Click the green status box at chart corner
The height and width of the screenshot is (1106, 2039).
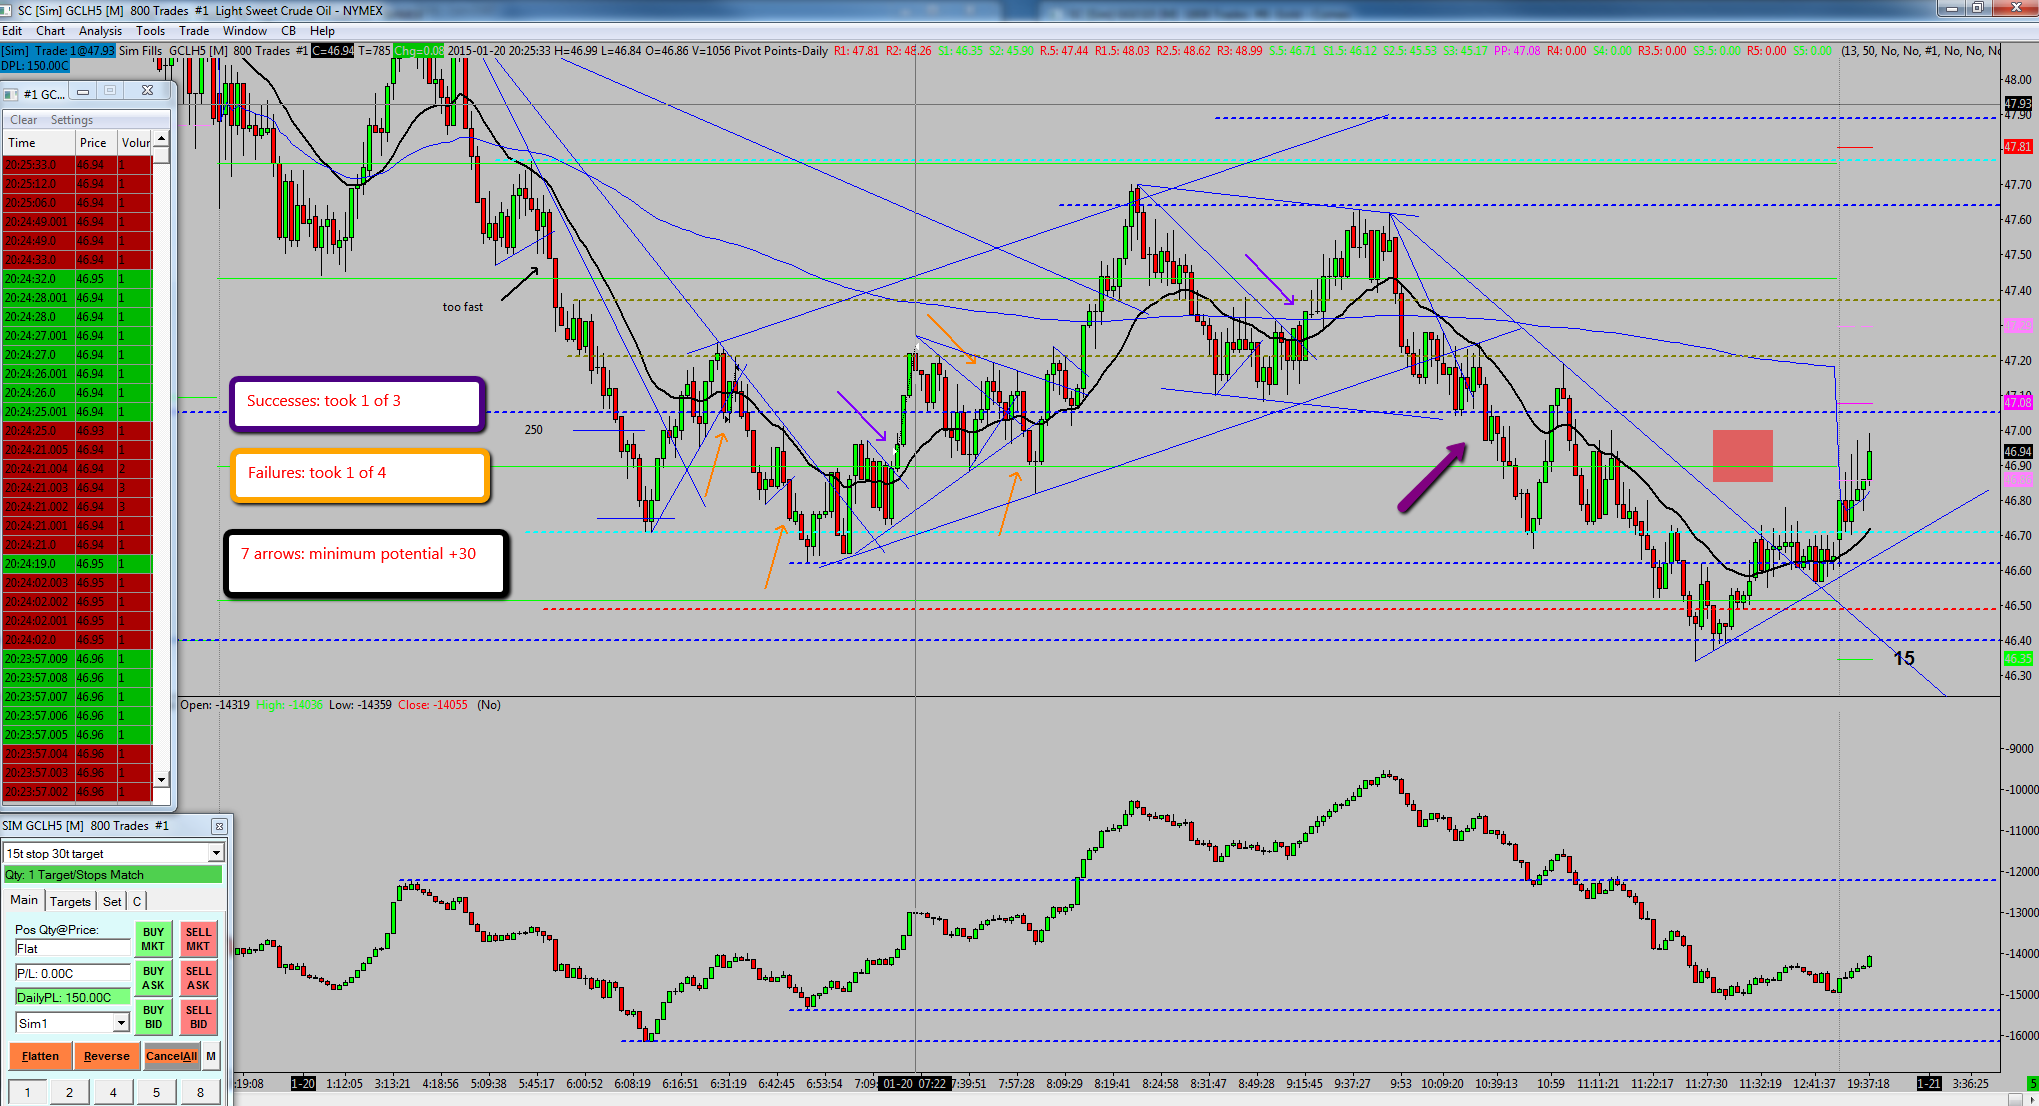[x=2032, y=1083]
